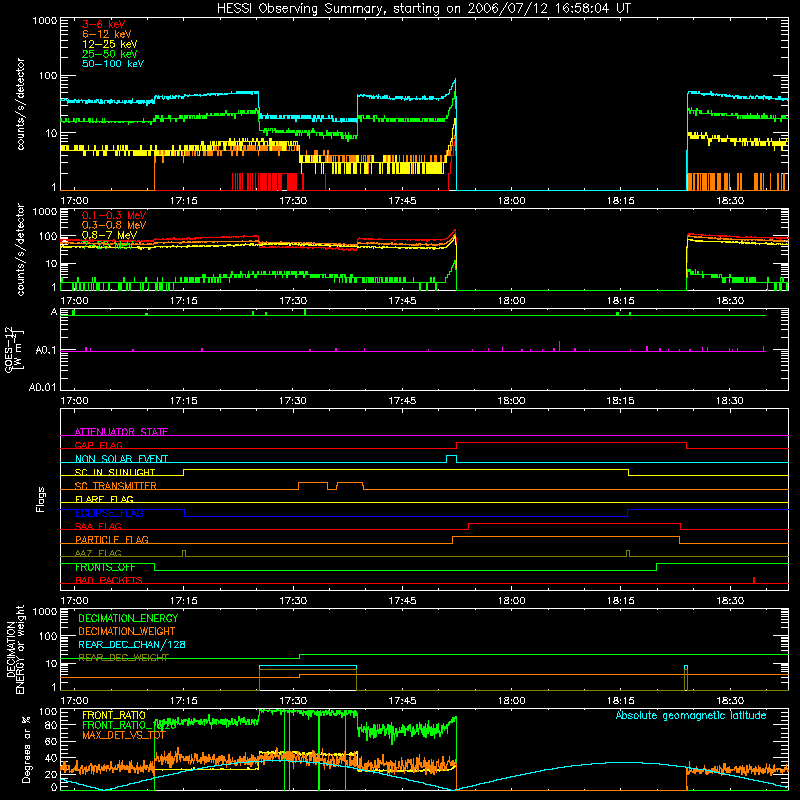
Task: Click the 18:30 tick under the decimation plot
Action: 730,701
